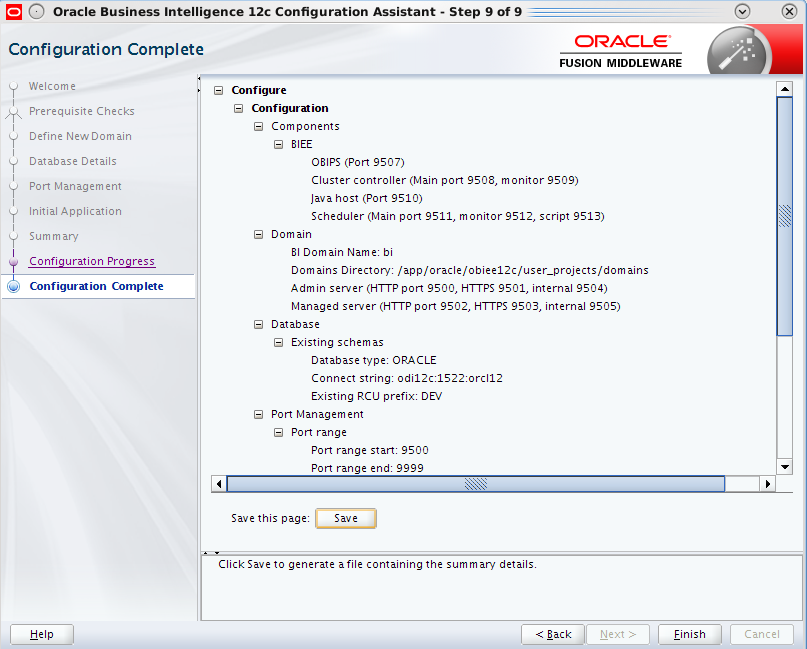
Task: Close the Configuration Assistant window
Action: click(x=789, y=11)
